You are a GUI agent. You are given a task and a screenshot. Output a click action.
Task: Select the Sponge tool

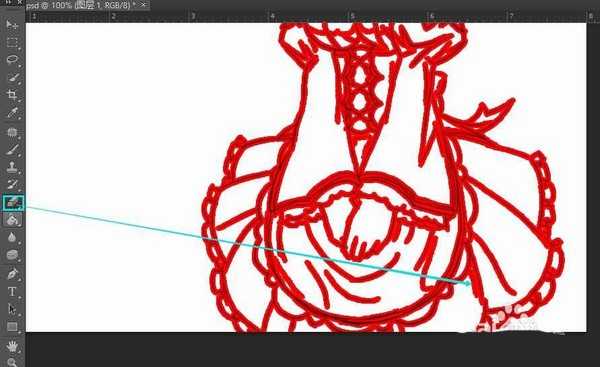click(12, 255)
